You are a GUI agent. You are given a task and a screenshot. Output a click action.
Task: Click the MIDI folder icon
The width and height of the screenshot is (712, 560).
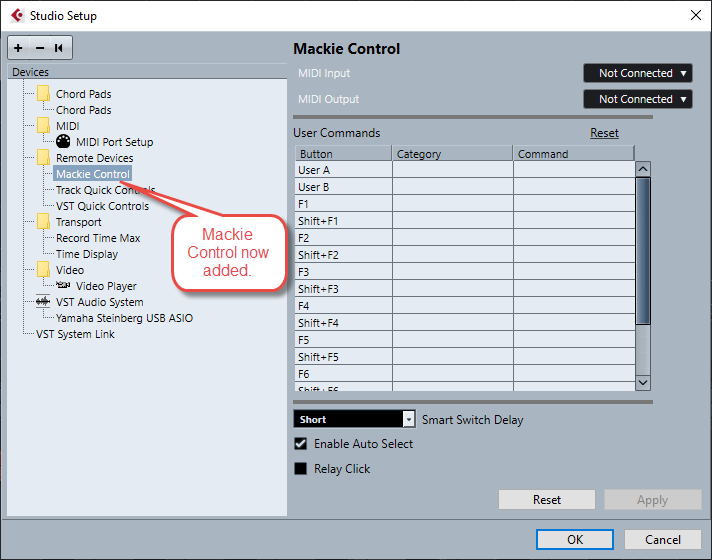pyautogui.click(x=44, y=125)
